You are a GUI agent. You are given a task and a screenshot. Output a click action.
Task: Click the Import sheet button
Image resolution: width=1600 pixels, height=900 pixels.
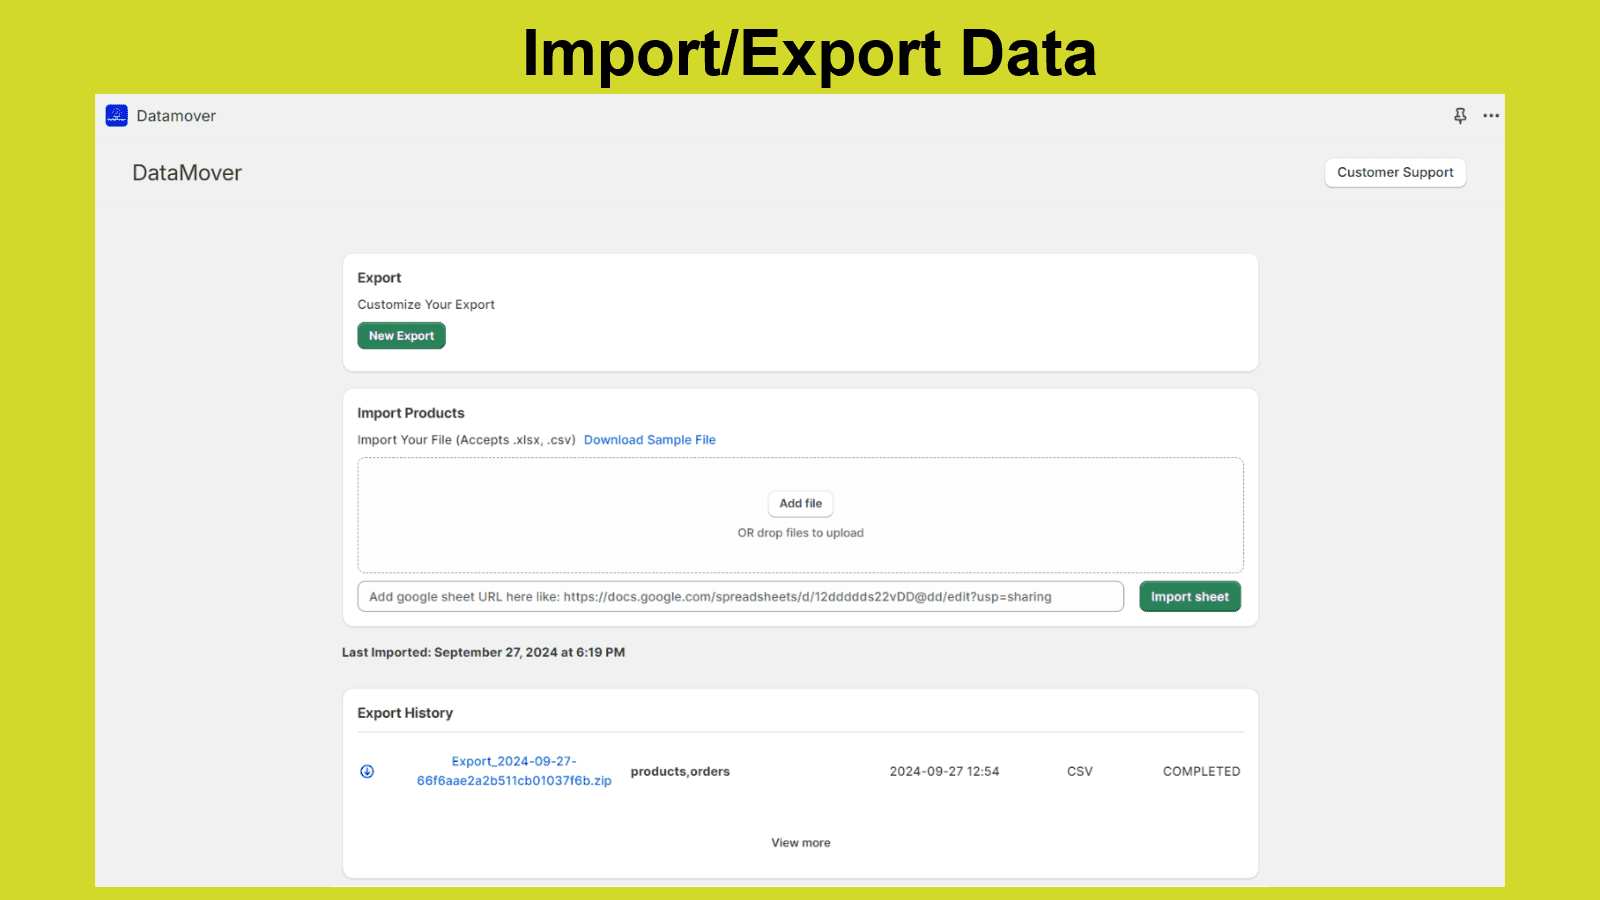(x=1189, y=597)
